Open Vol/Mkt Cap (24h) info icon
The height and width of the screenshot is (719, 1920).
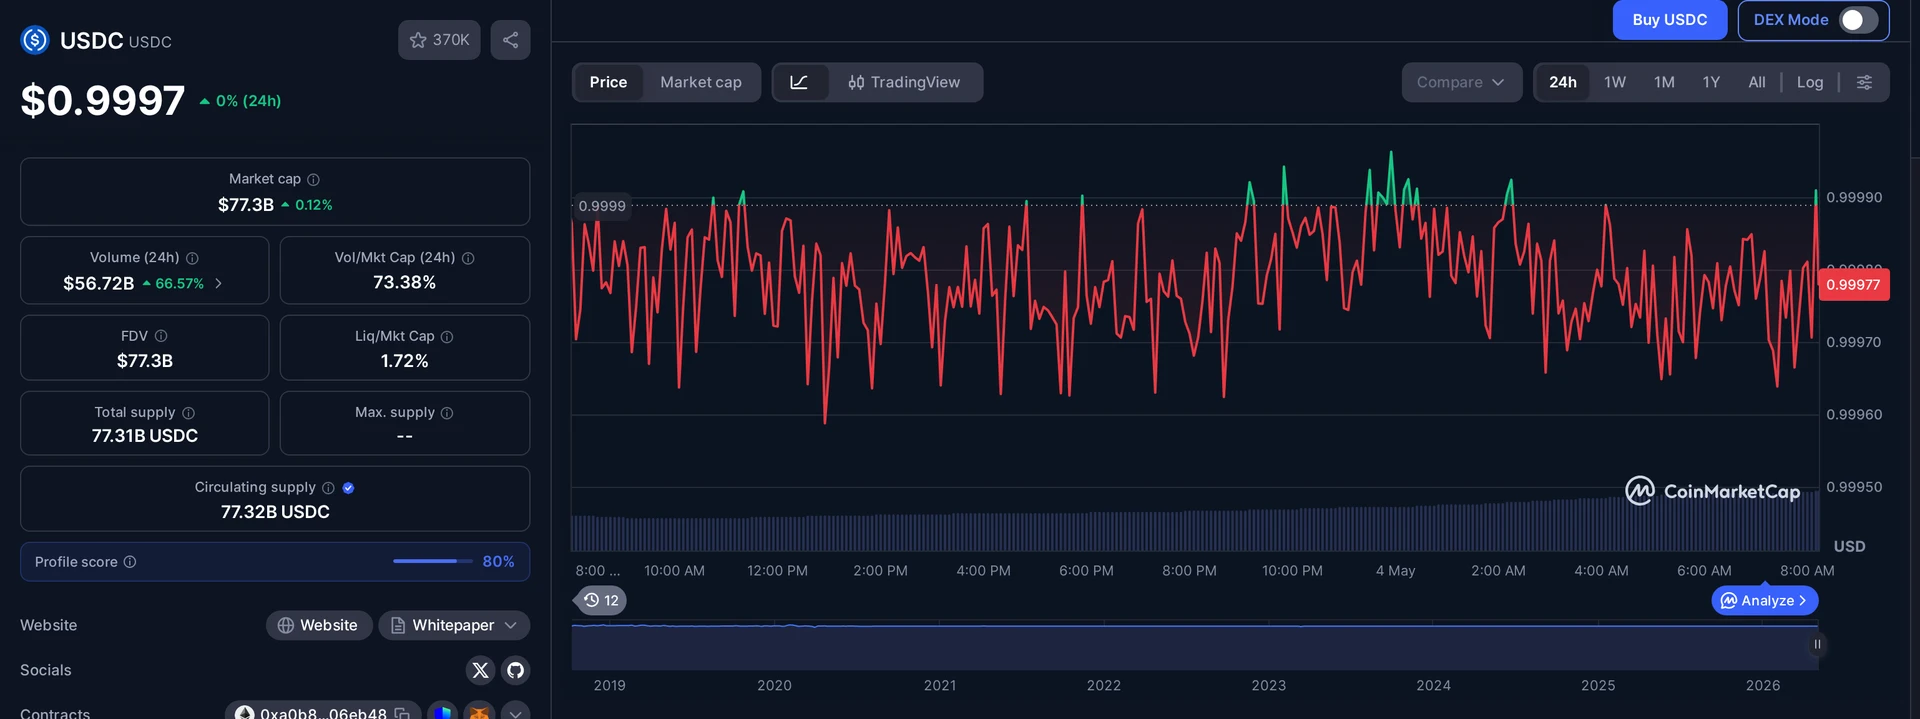[x=468, y=258]
